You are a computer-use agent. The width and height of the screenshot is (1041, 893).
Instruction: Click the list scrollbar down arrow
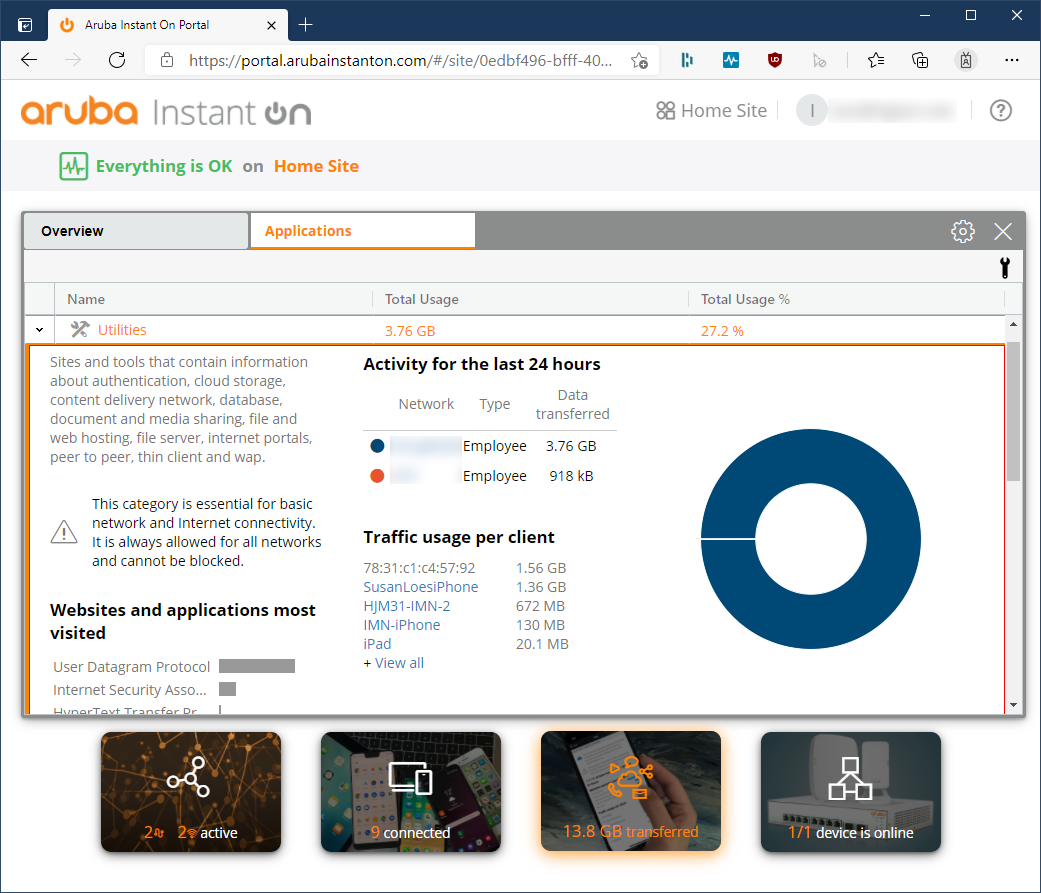click(1013, 705)
